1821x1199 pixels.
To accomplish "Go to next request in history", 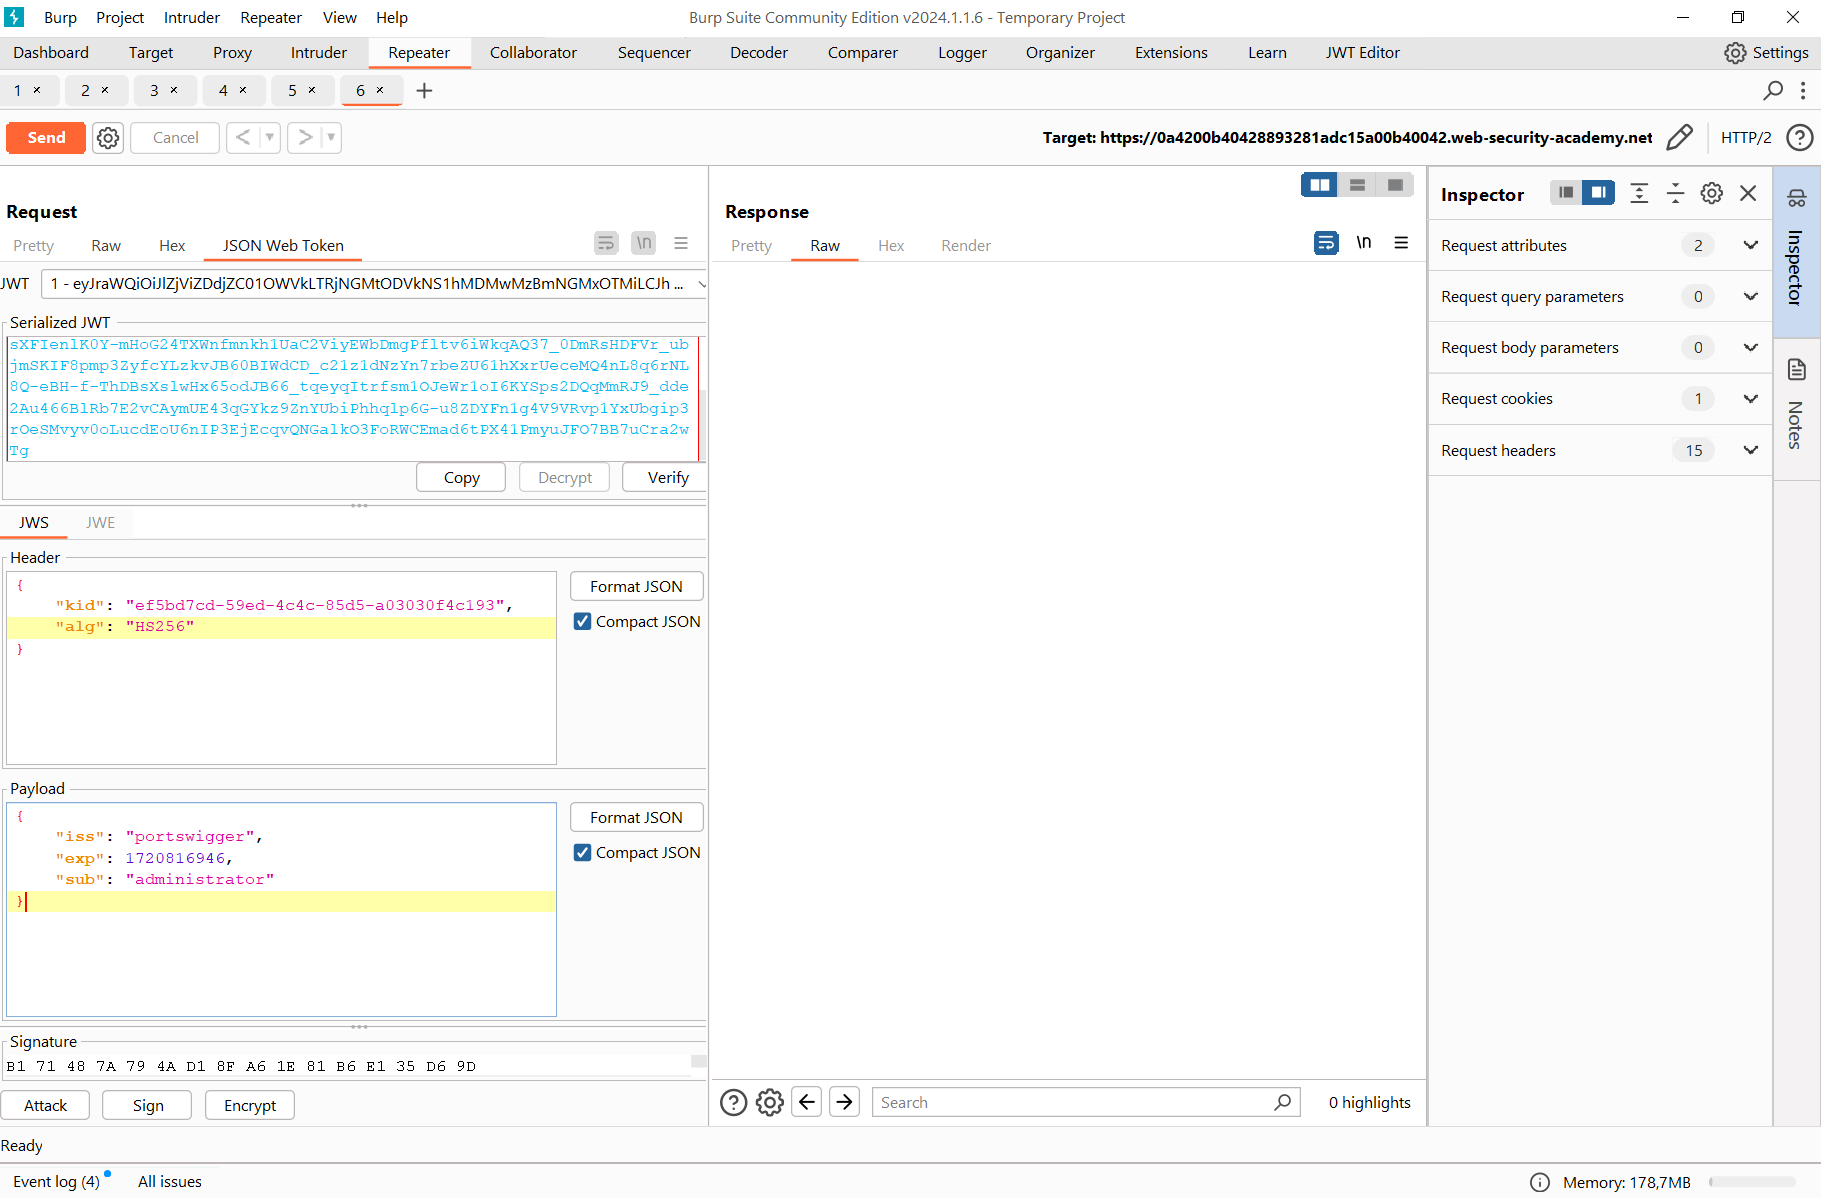I will tap(305, 138).
